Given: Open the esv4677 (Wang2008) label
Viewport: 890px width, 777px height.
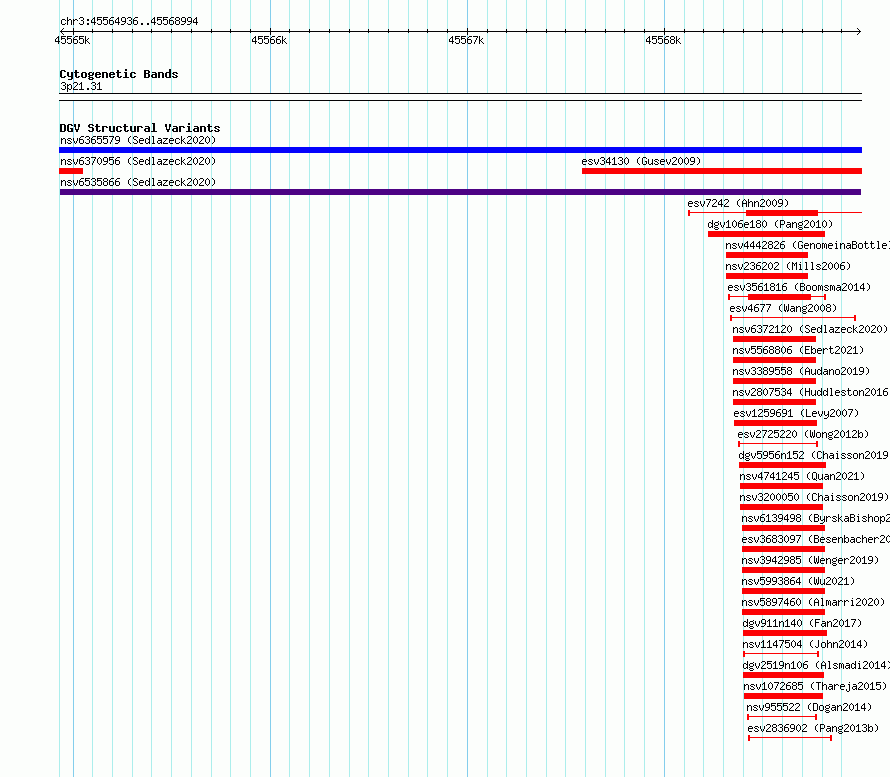Looking at the screenshot, I should (783, 308).
